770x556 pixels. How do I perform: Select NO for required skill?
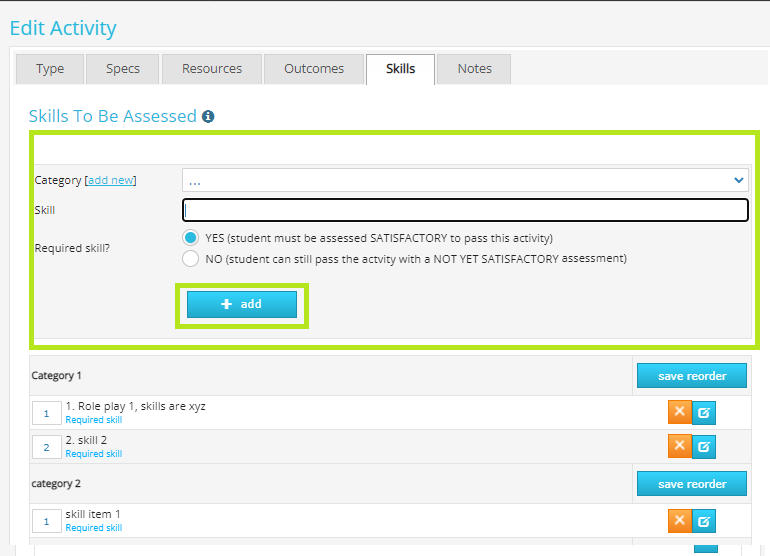[x=190, y=258]
